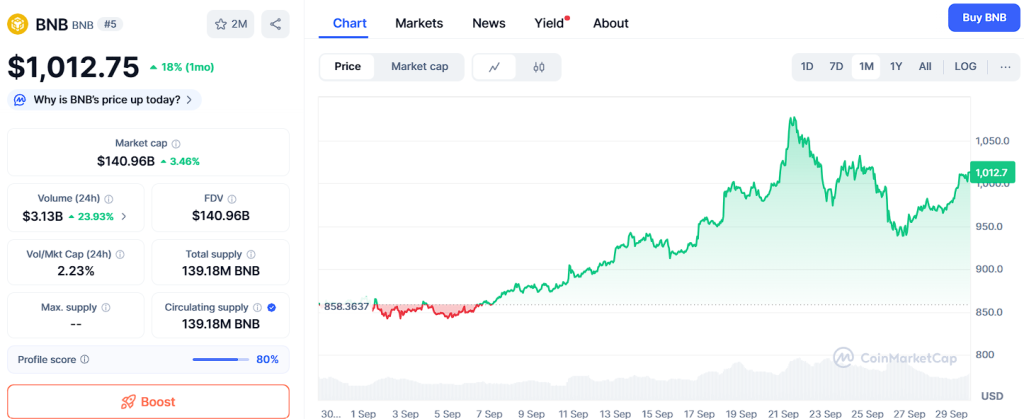Set chart range to 7D
This screenshot has height=419, width=1024.
coord(836,67)
